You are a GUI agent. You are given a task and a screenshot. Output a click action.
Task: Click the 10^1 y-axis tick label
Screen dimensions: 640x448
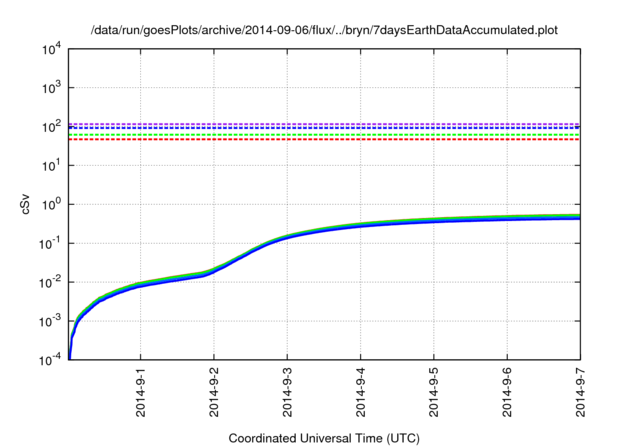[51, 165]
